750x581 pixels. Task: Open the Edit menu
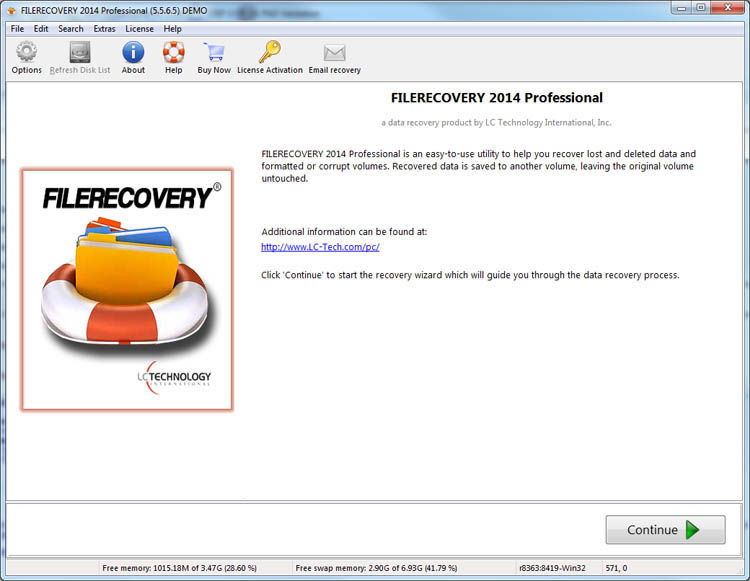[x=41, y=29]
